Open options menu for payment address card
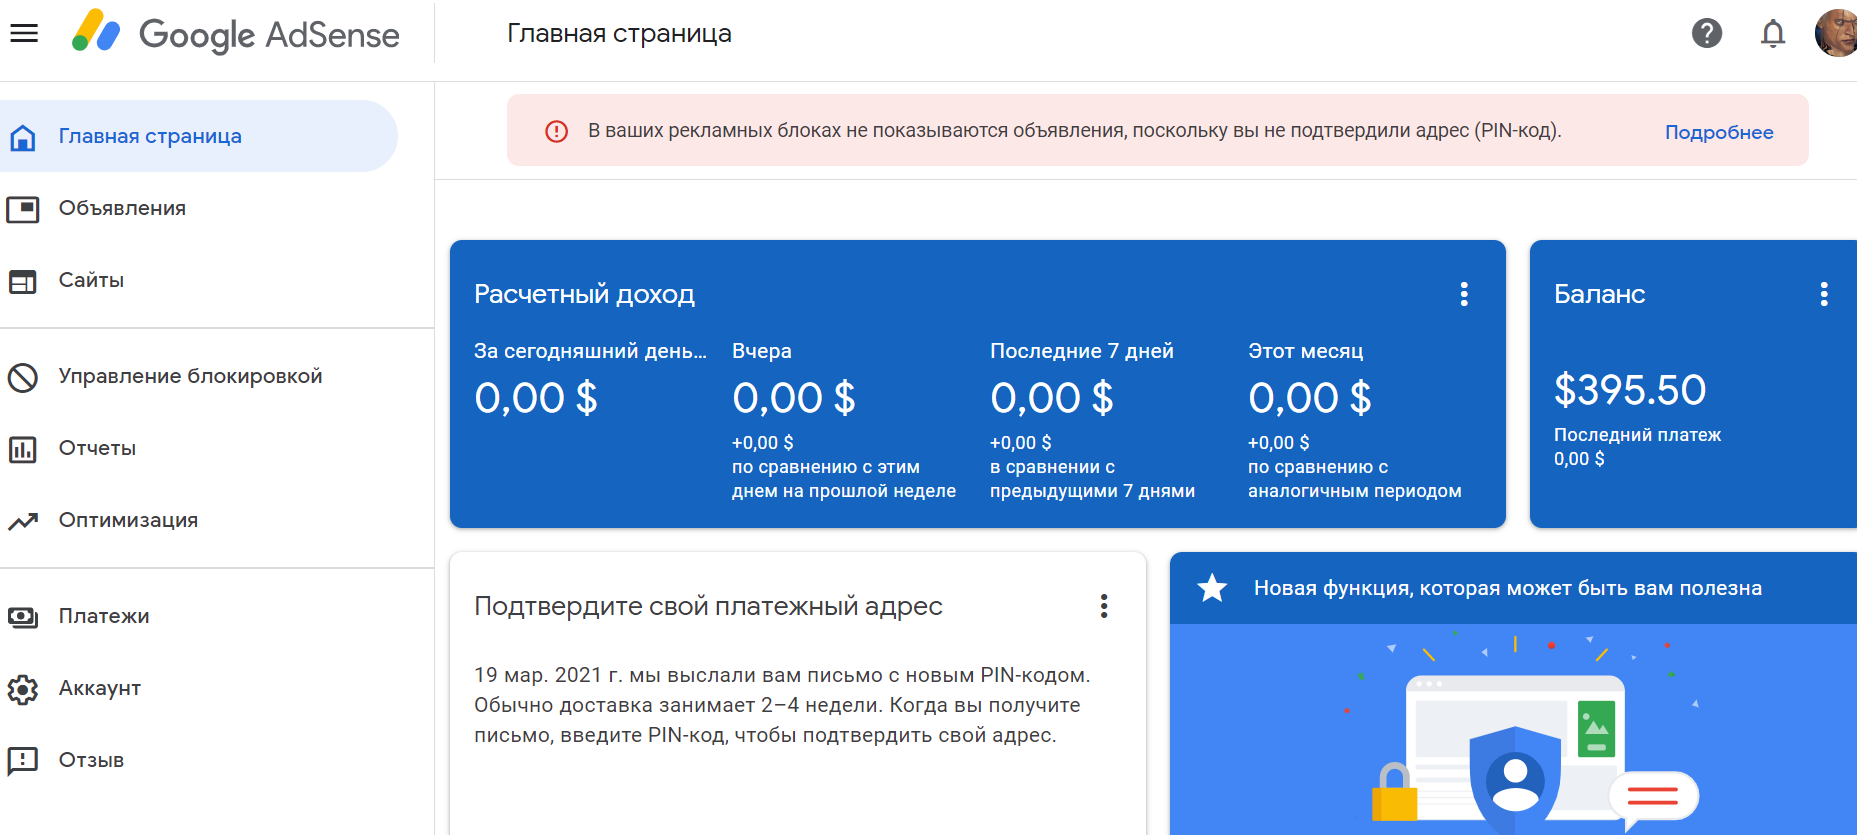Image resolution: width=1857 pixels, height=835 pixels. 1104,606
